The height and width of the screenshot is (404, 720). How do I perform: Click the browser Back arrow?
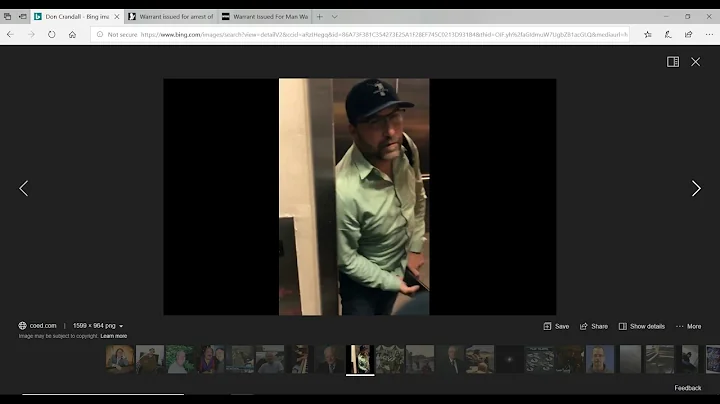(10, 34)
